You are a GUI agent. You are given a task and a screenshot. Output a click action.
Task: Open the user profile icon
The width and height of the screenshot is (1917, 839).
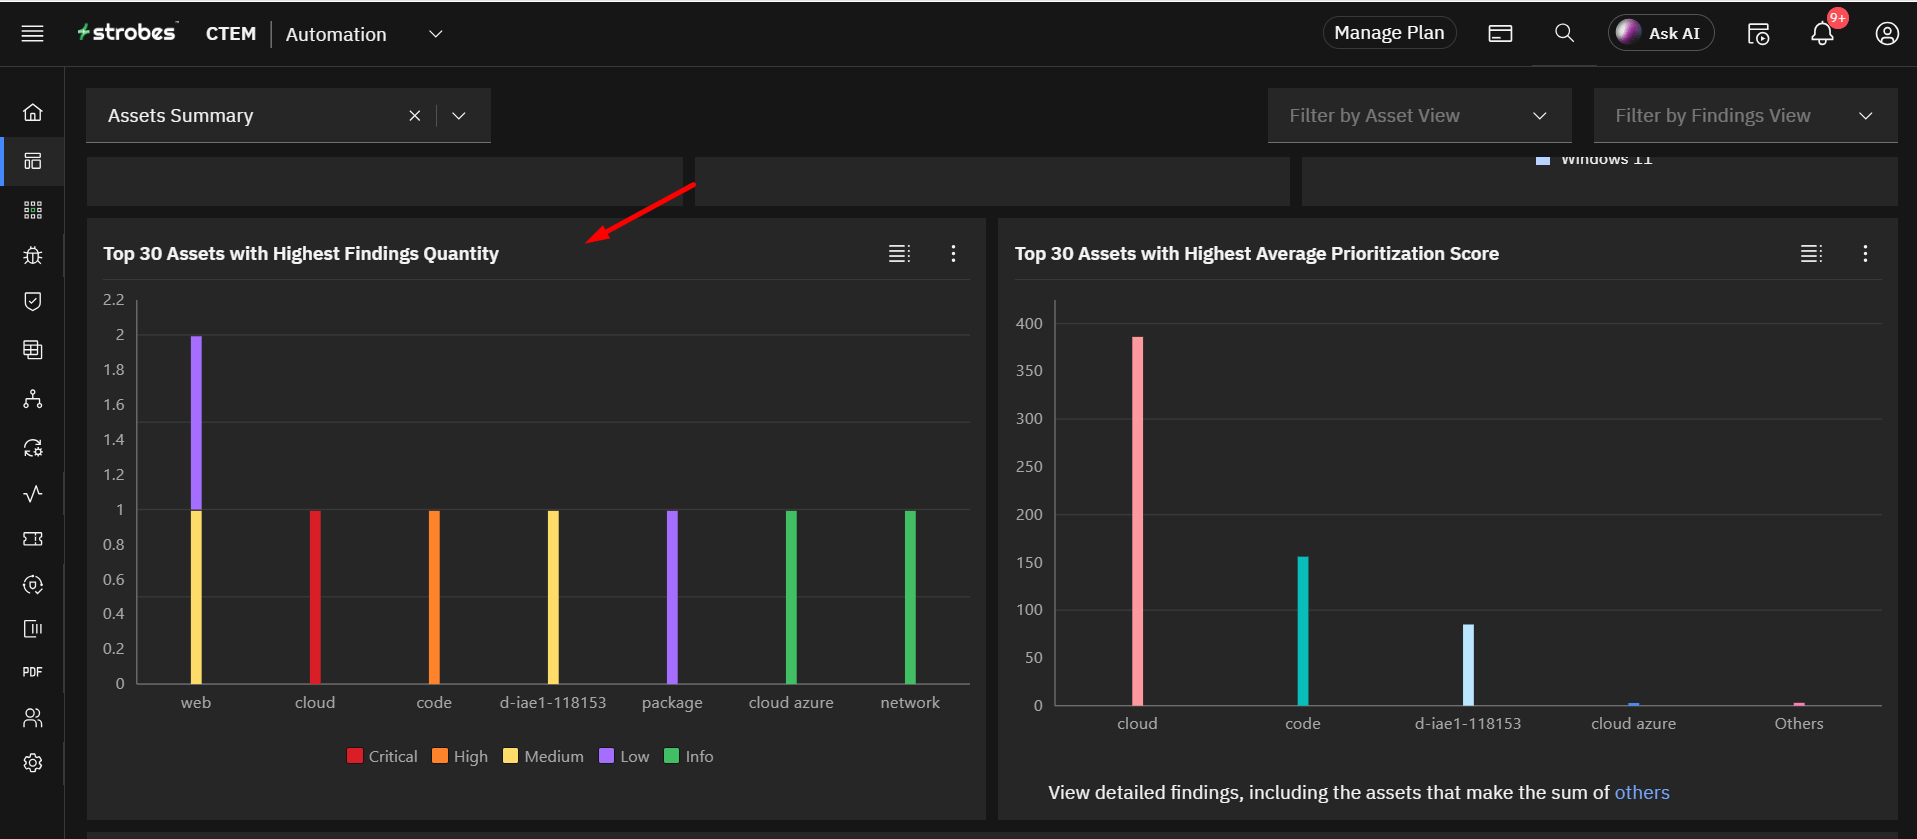coord(1887,34)
